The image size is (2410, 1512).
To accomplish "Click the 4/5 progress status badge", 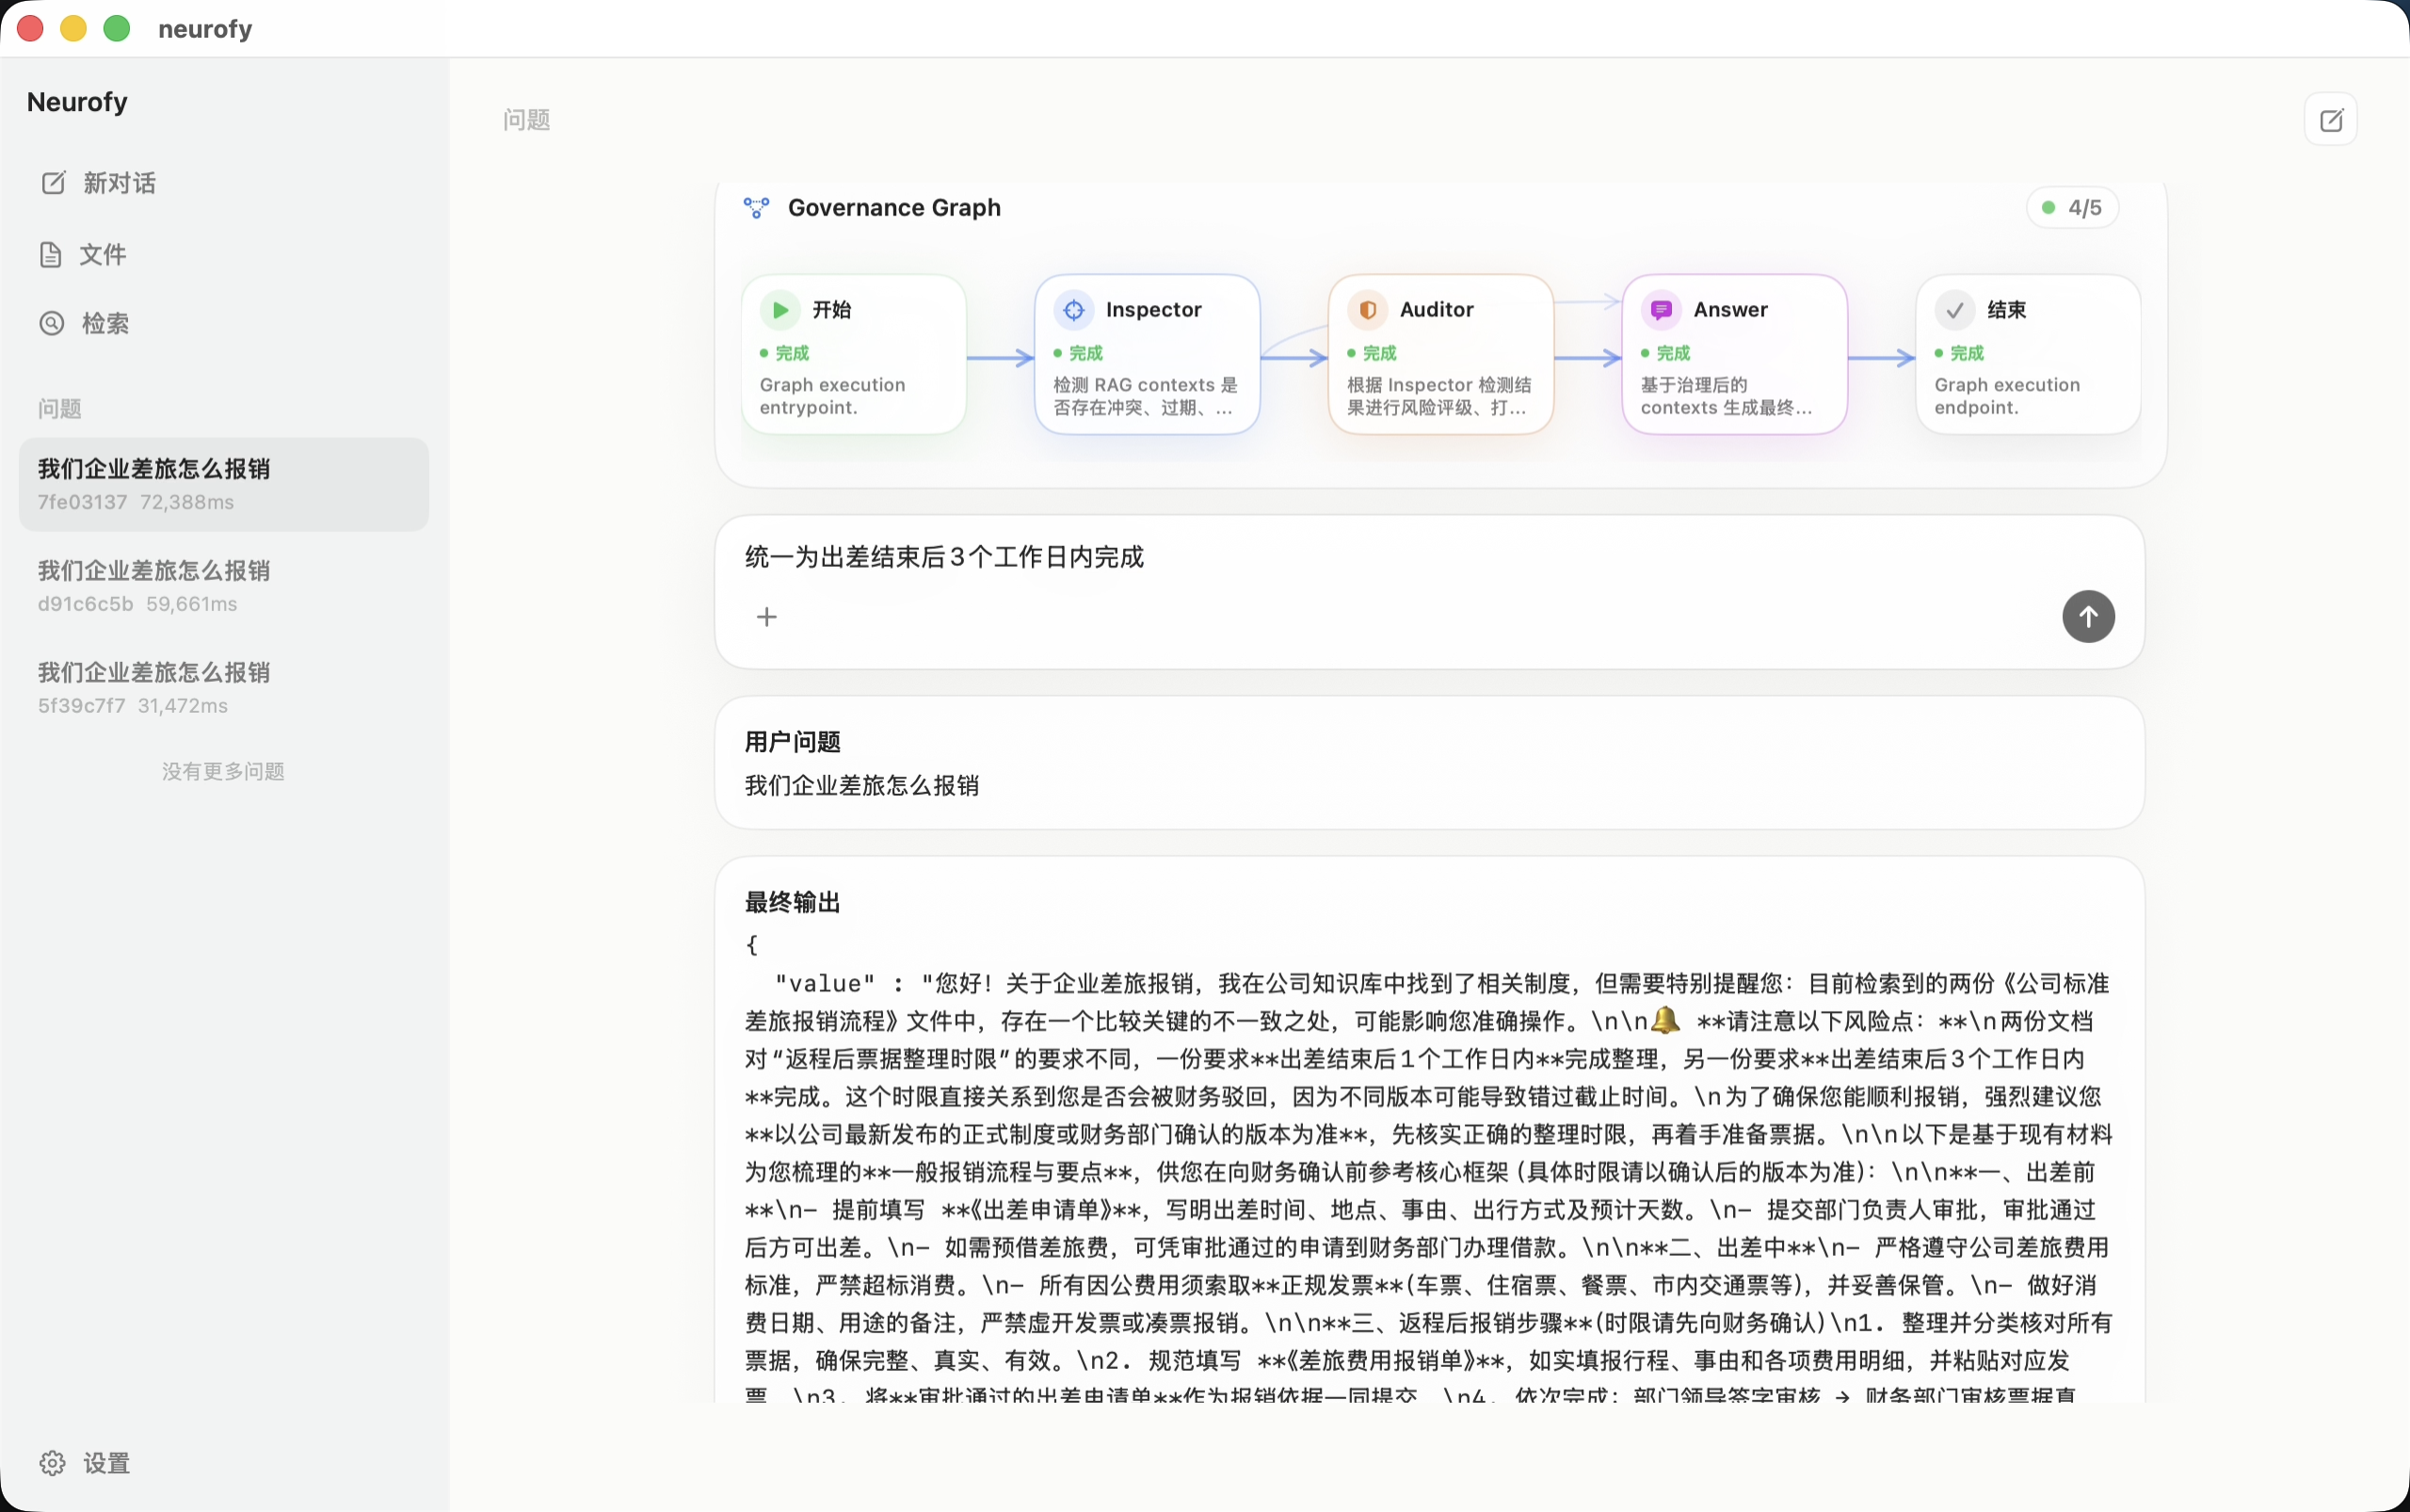I will [x=2073, y=208].
